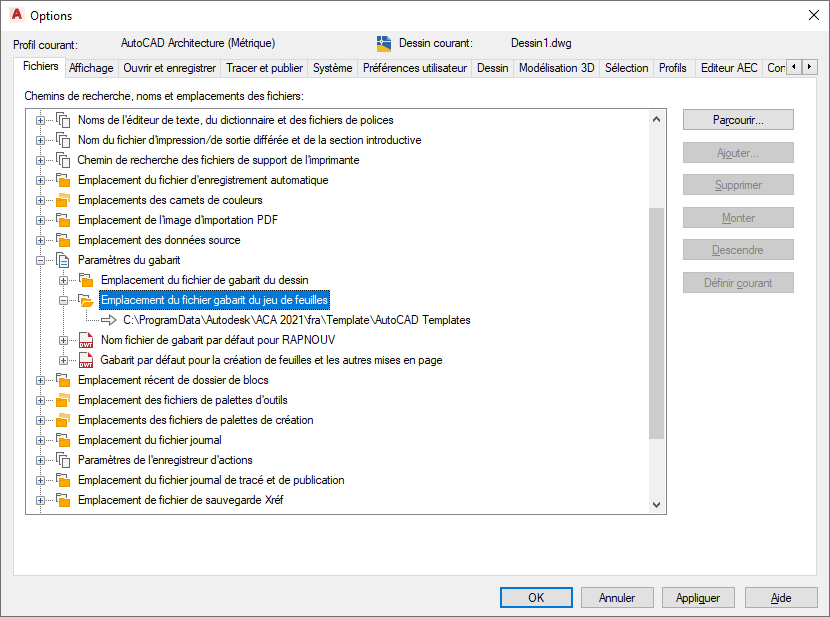Select 'Emplacement des fichiers de palettes d'outils' row
The width and height of the screenshot is (830, 617).
click(x=183, y=401)
